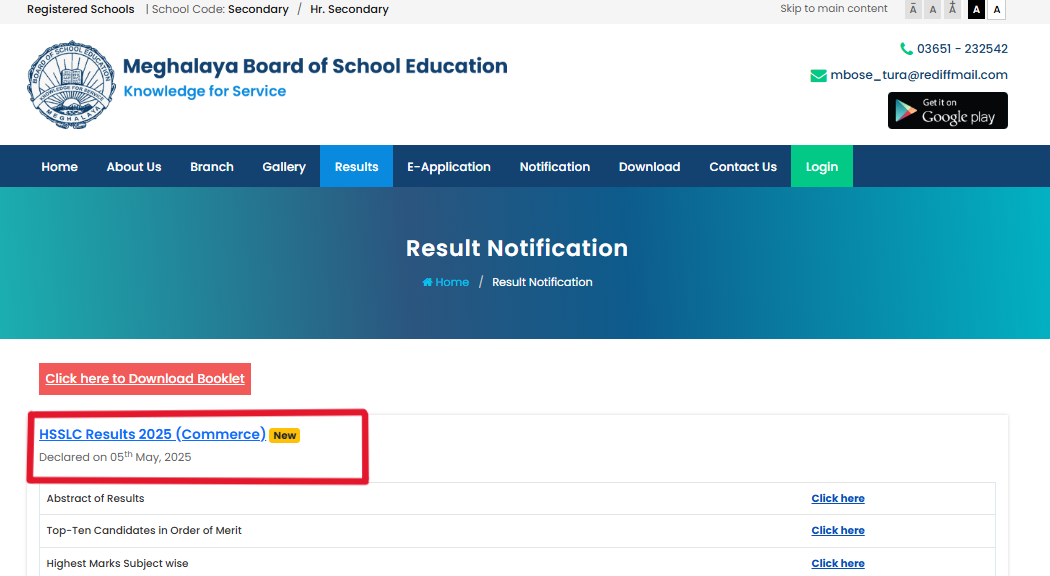Screen dimensions: 1050x576
Task: Toggle light contrast mode with white A
Action: (x=996, y=9)
